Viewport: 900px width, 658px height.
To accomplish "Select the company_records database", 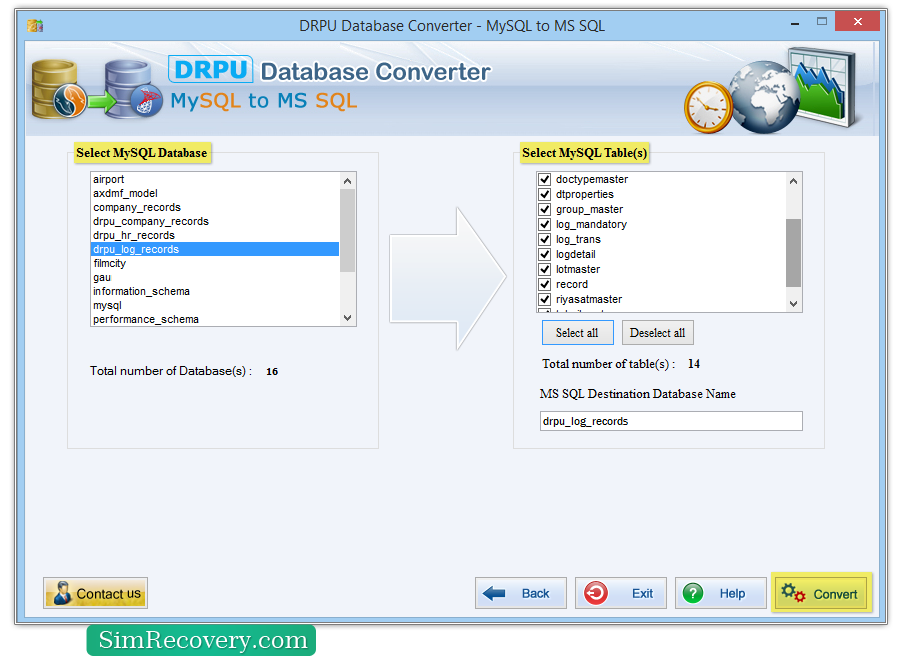I will pyautogui.click(x=215, y=207).
